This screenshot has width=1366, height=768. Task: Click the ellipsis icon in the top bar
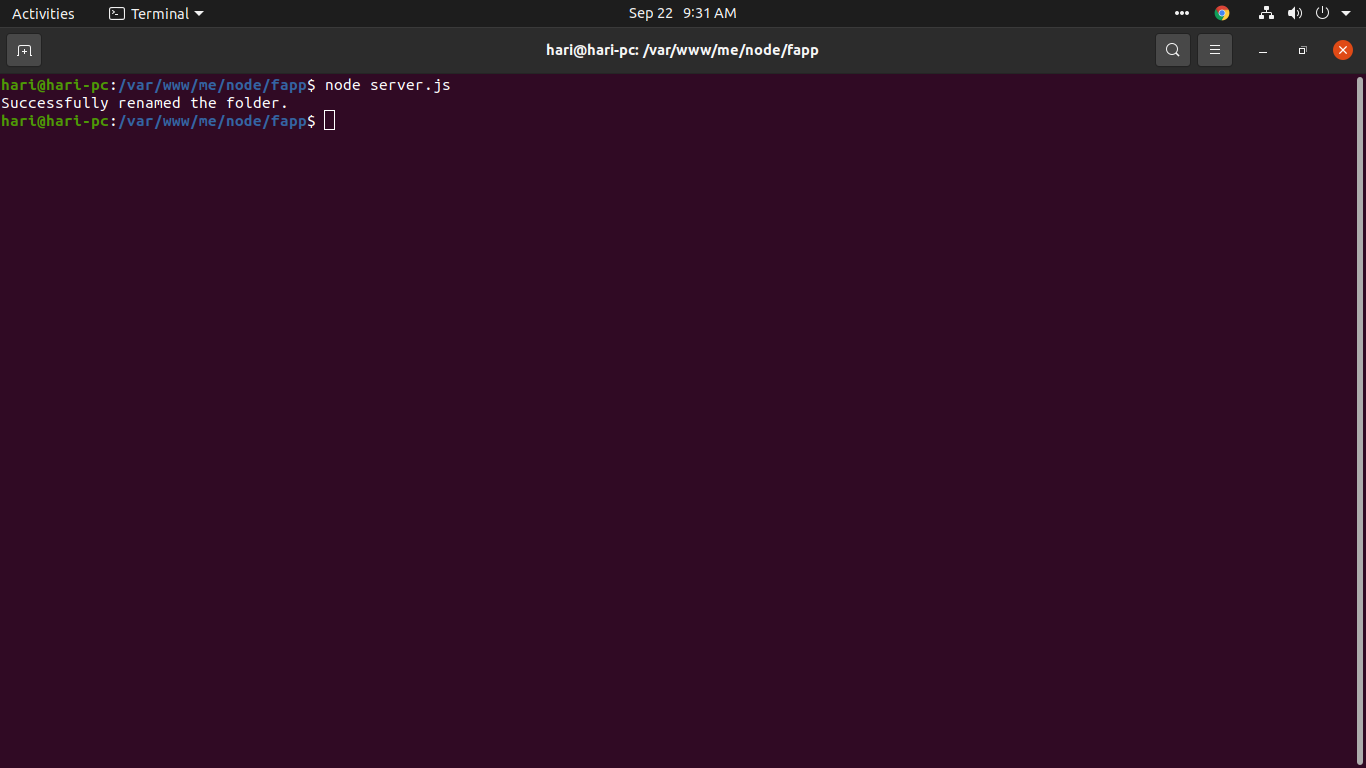(x=1181, y=13)
